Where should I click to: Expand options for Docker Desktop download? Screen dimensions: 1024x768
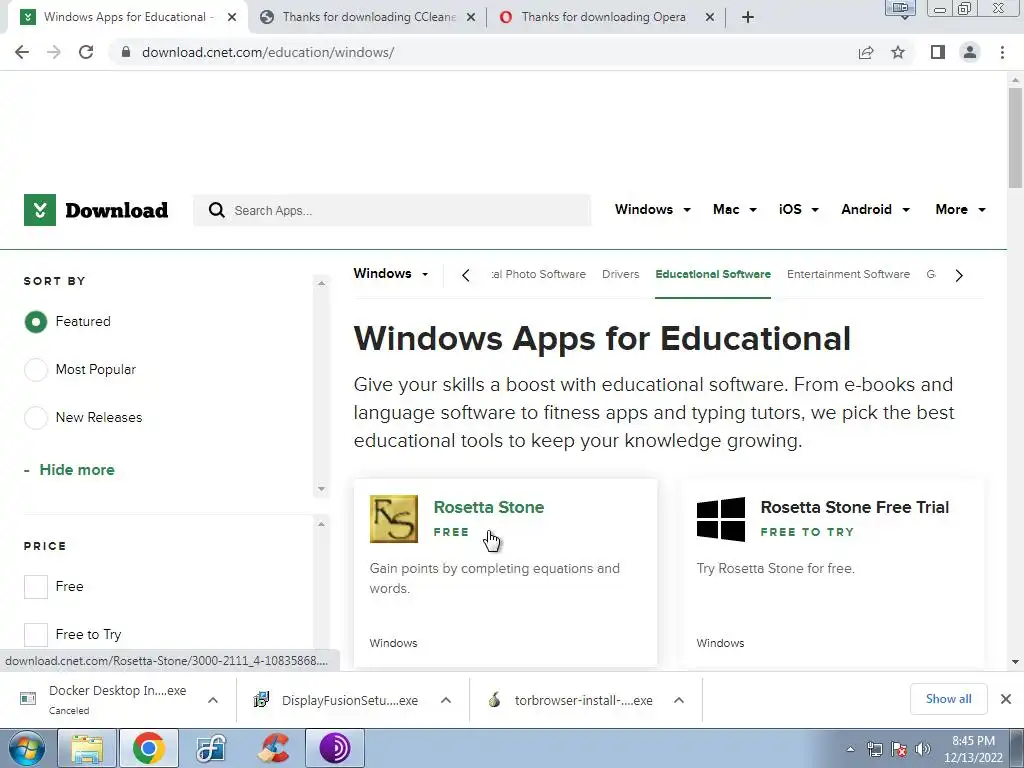tap(212, 700)
